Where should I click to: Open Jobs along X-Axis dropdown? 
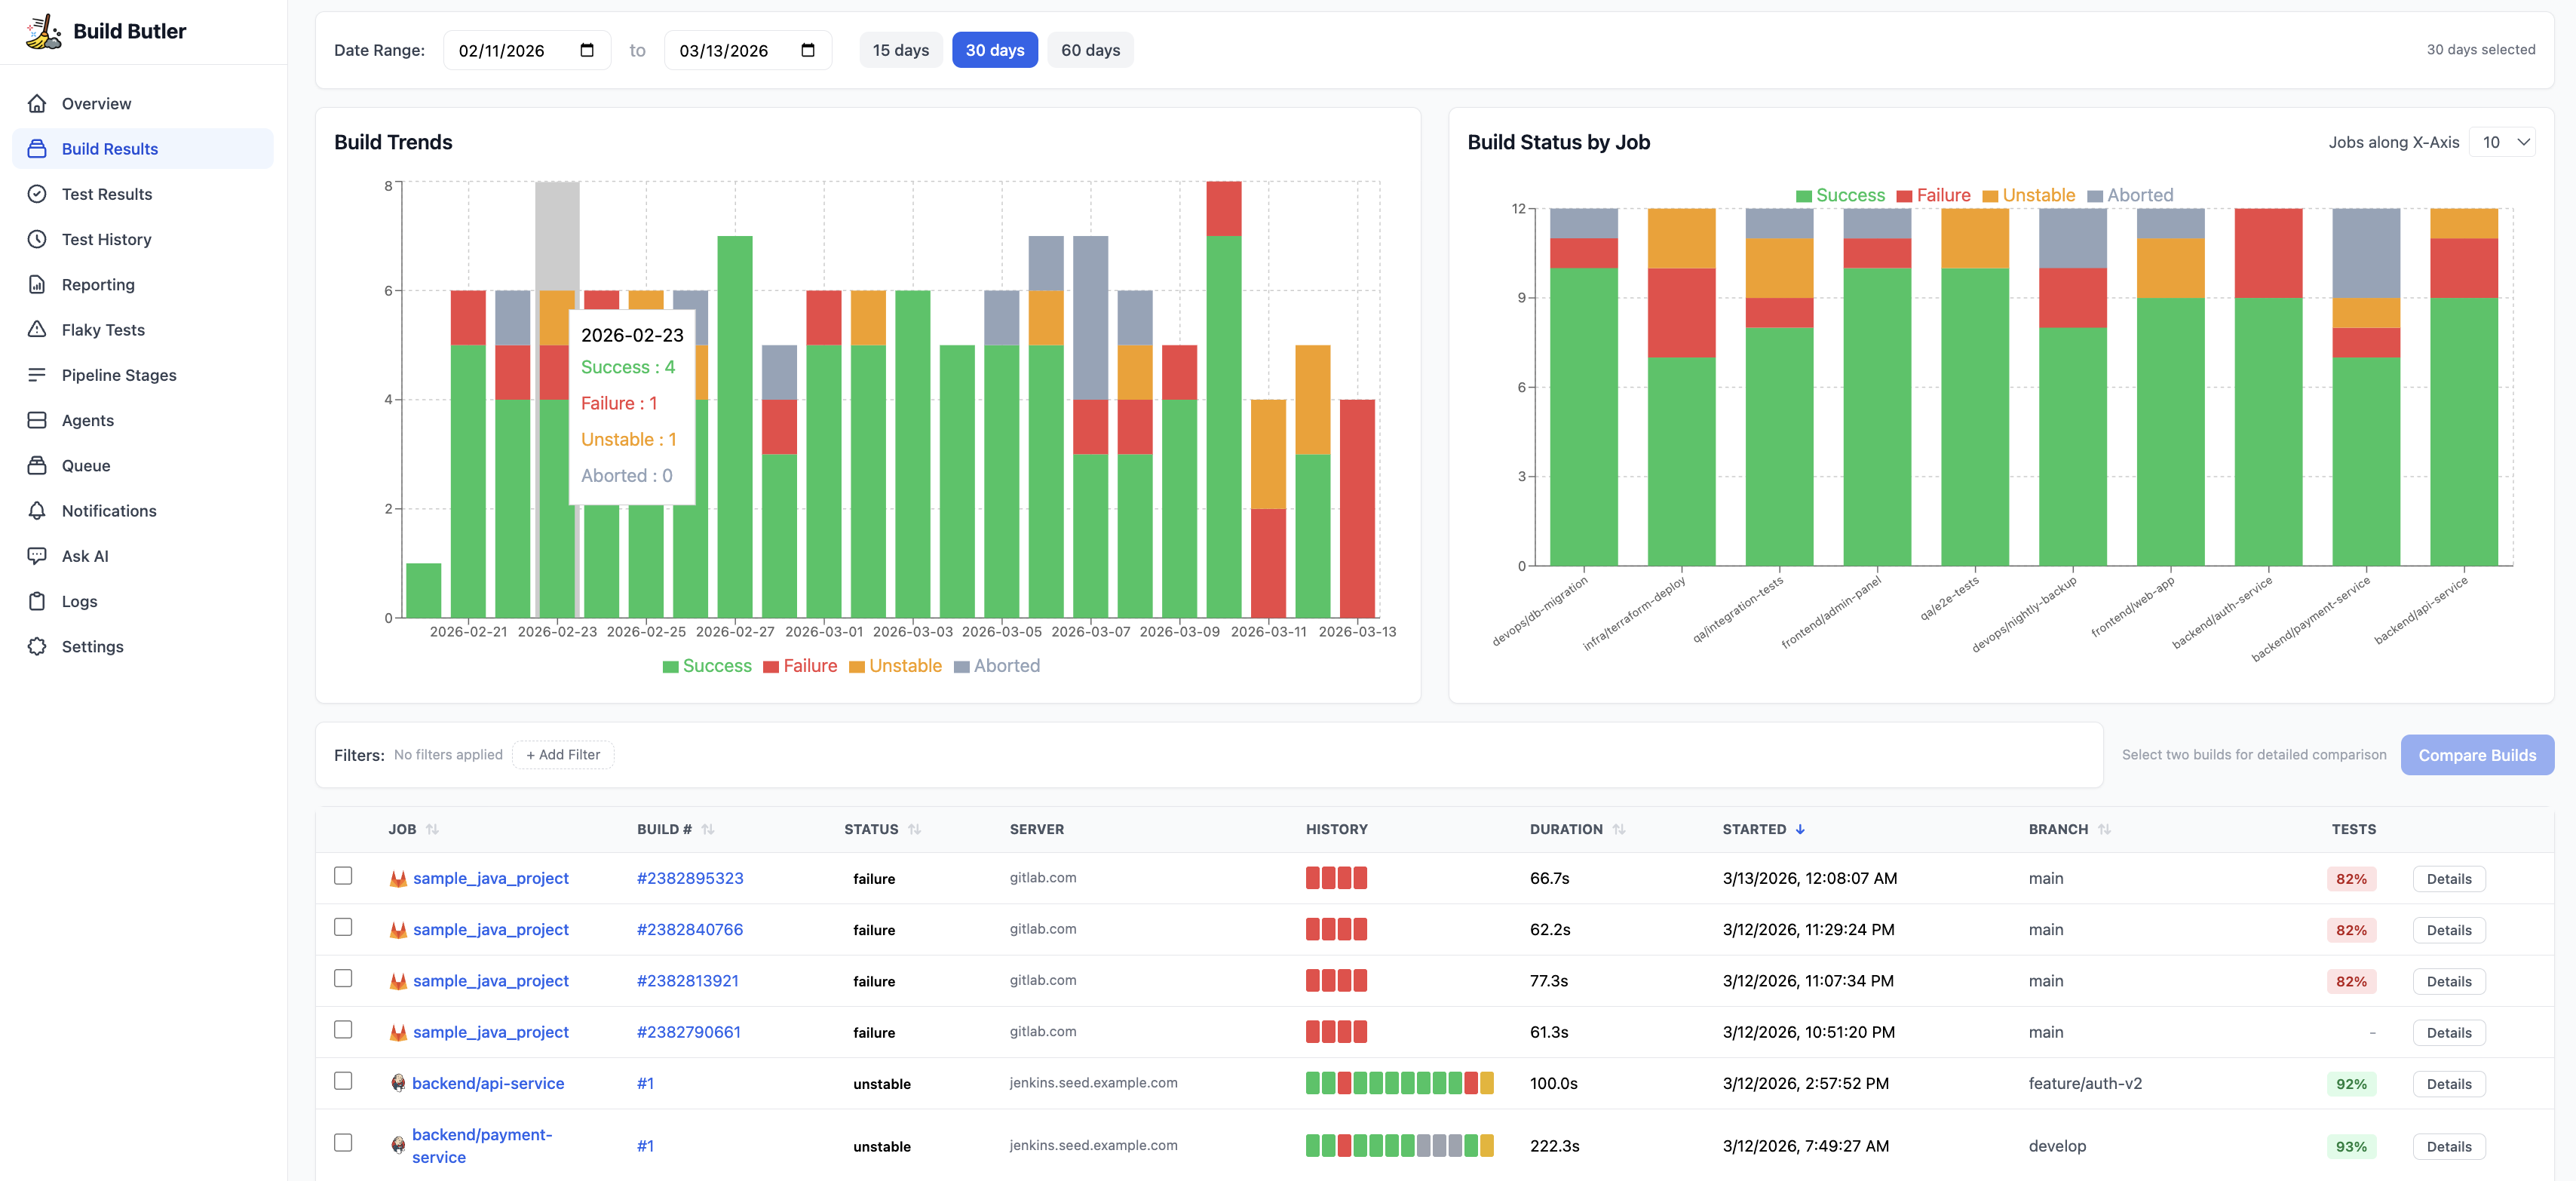pyautogui.click(x=2501, y=142)
